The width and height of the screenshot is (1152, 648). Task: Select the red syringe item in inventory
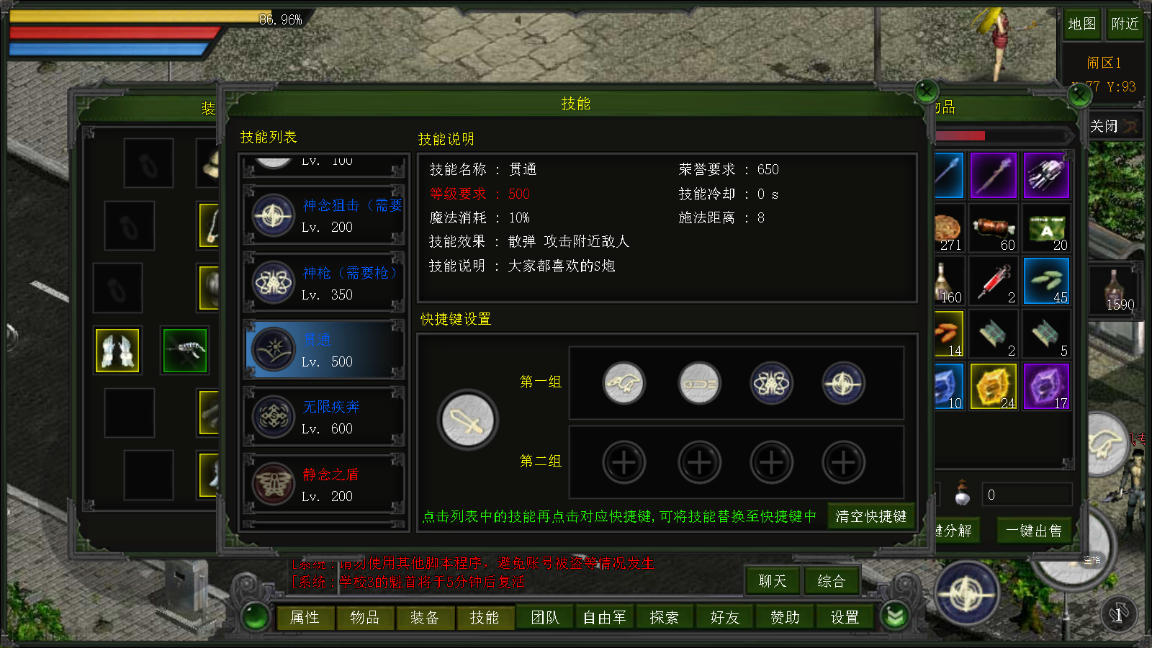click(993, 281)
